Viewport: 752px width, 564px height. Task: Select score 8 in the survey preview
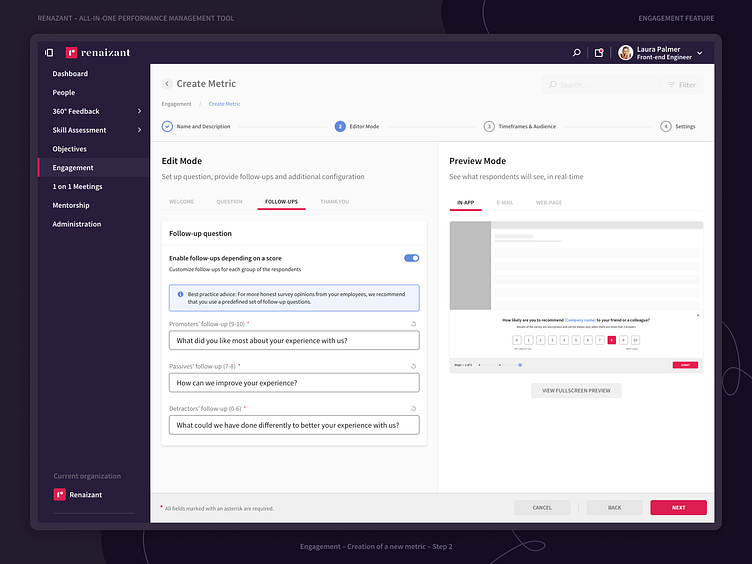click(611, 340)
